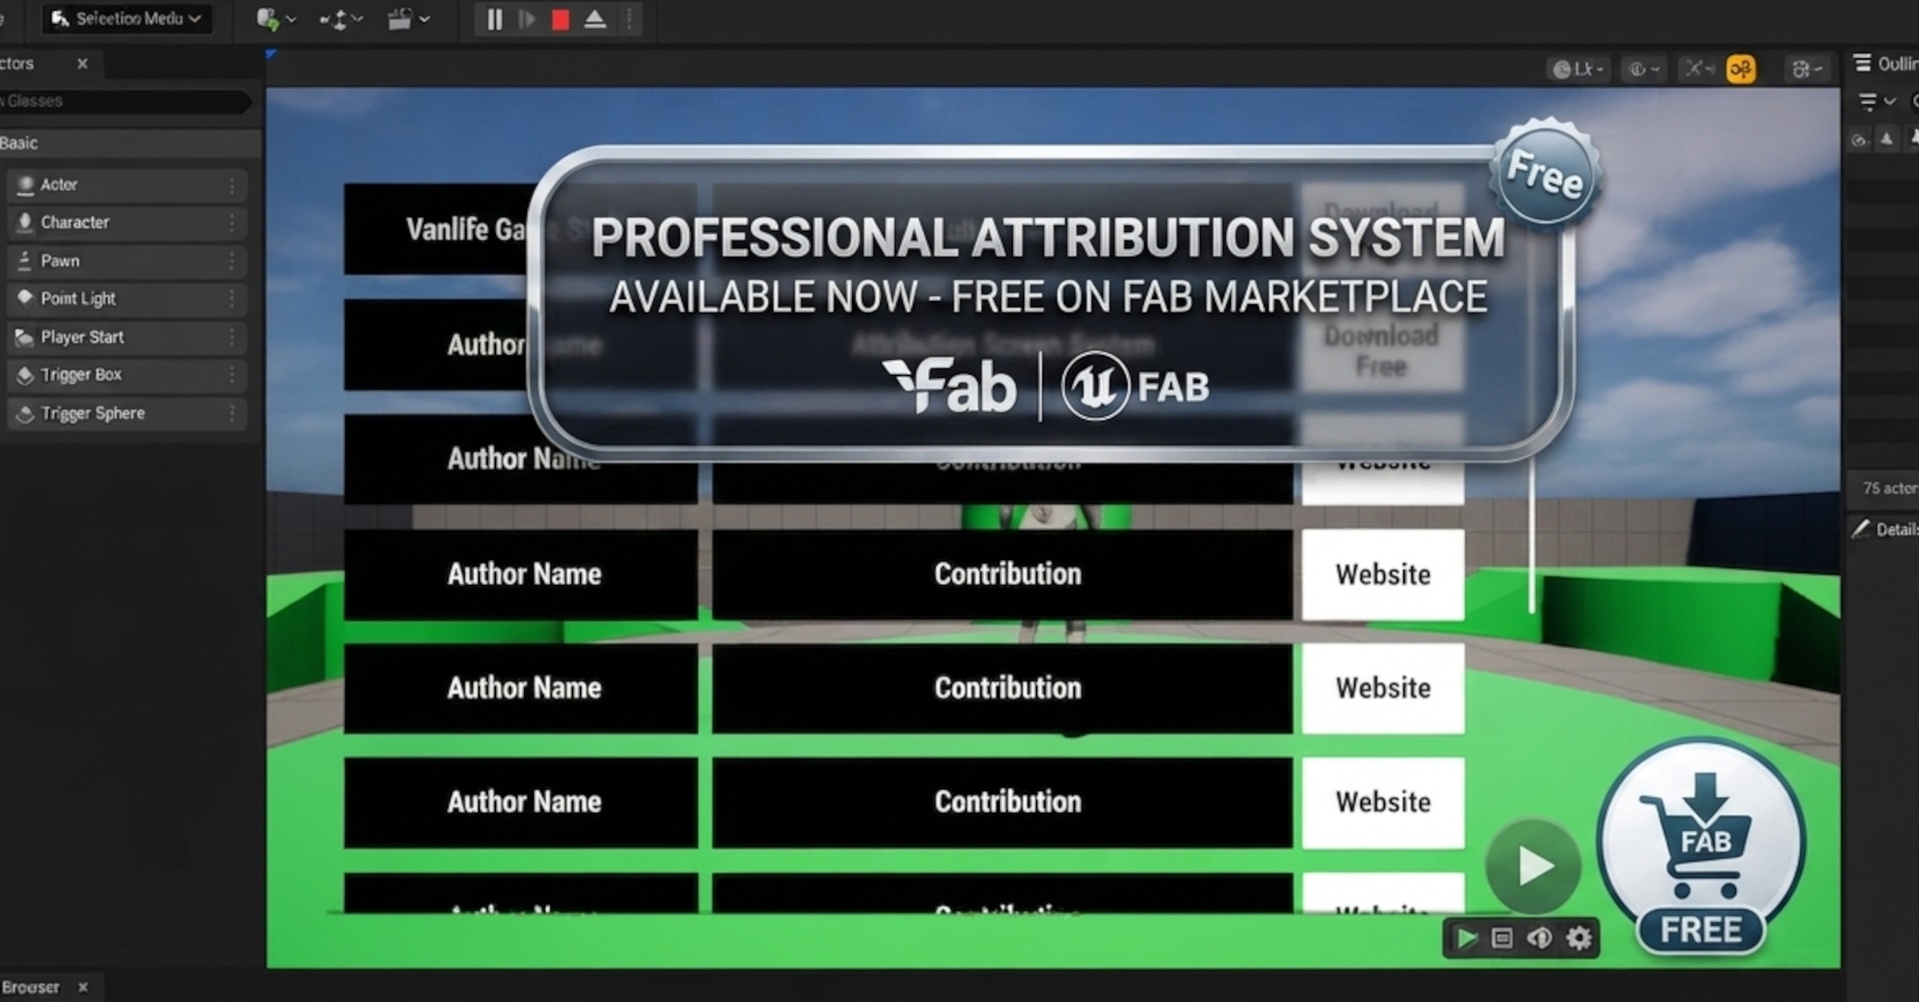Click the Vanlife Game title cell
This screenshot has width=1919, height=1002.
coord(437,229)
